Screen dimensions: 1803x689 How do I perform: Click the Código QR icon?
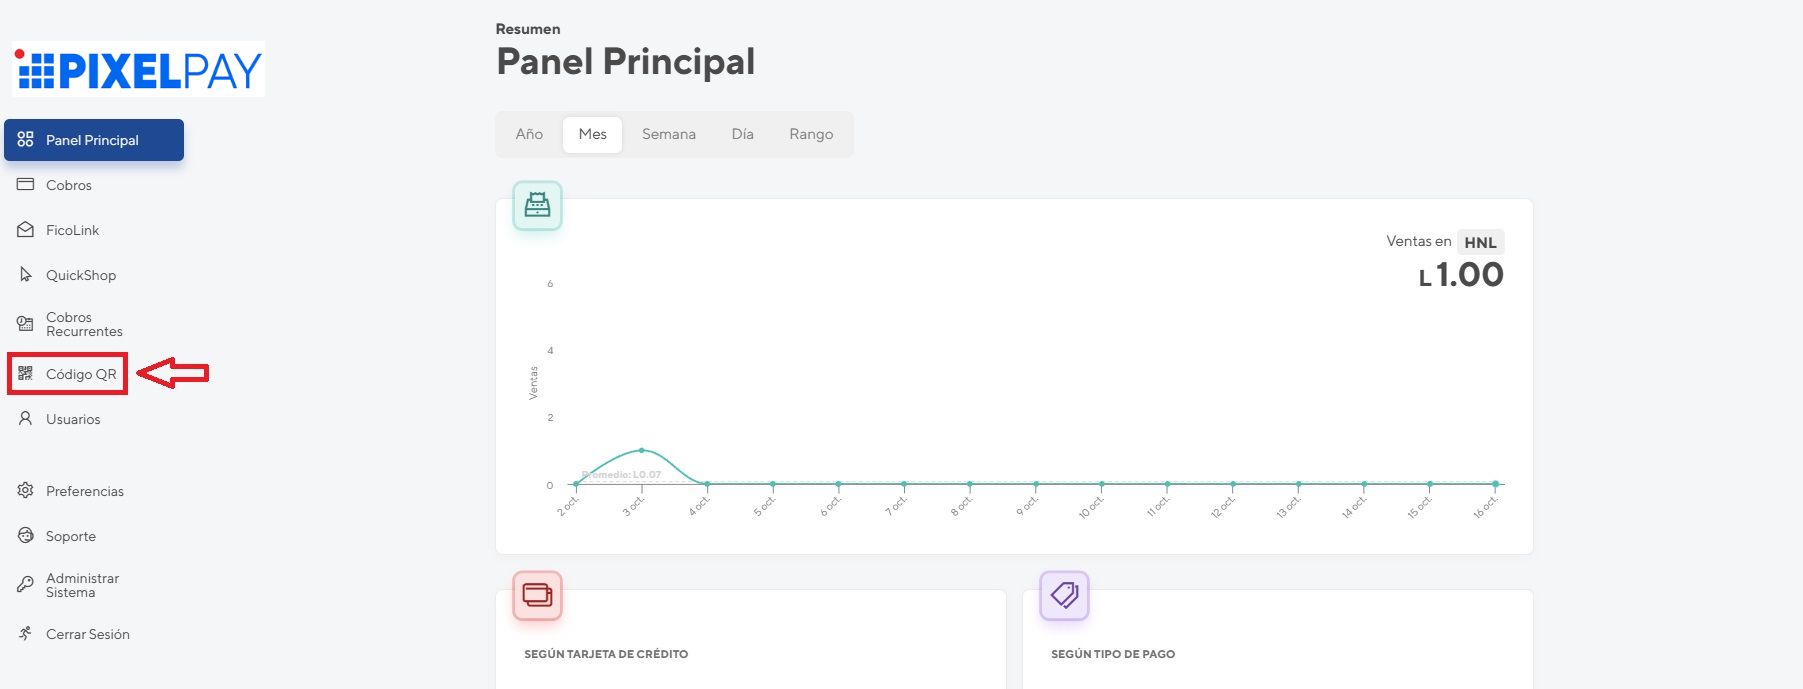[25, 373]
